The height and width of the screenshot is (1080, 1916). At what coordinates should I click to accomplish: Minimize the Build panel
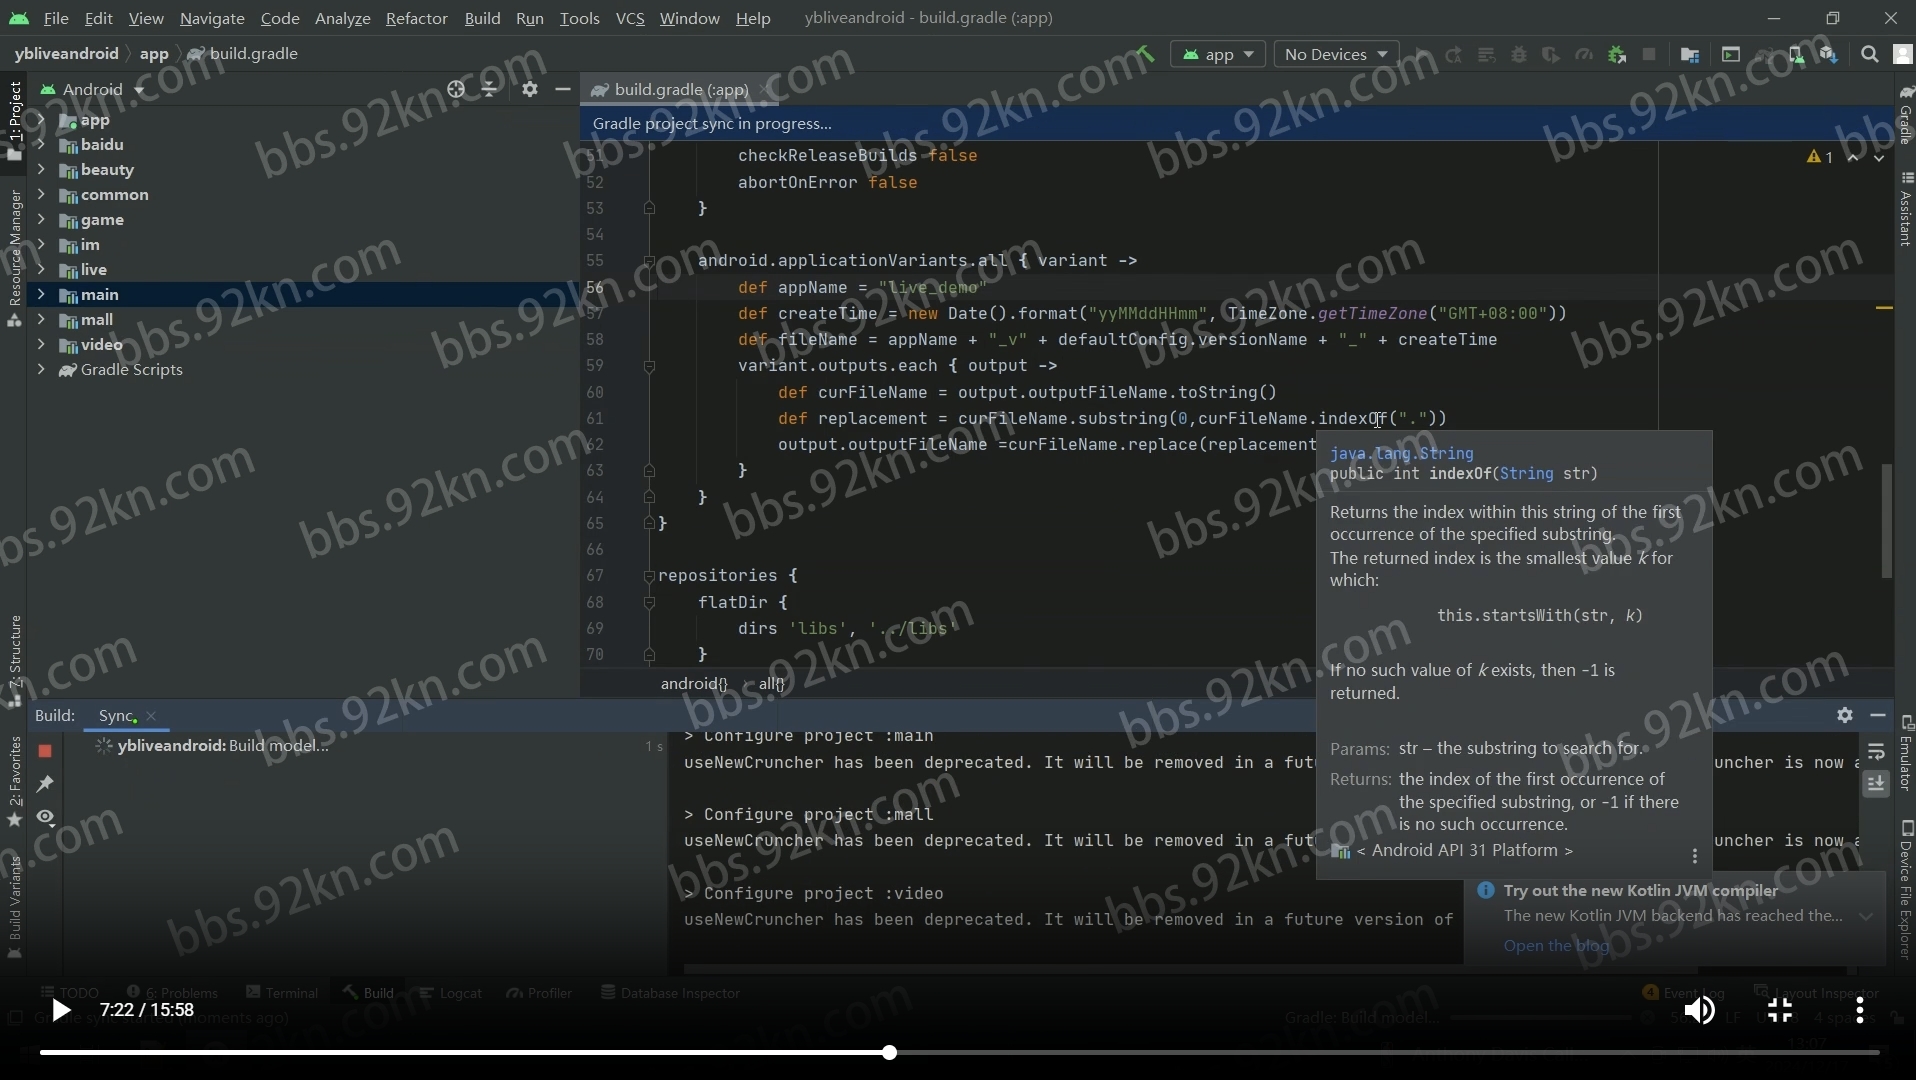1878,715
